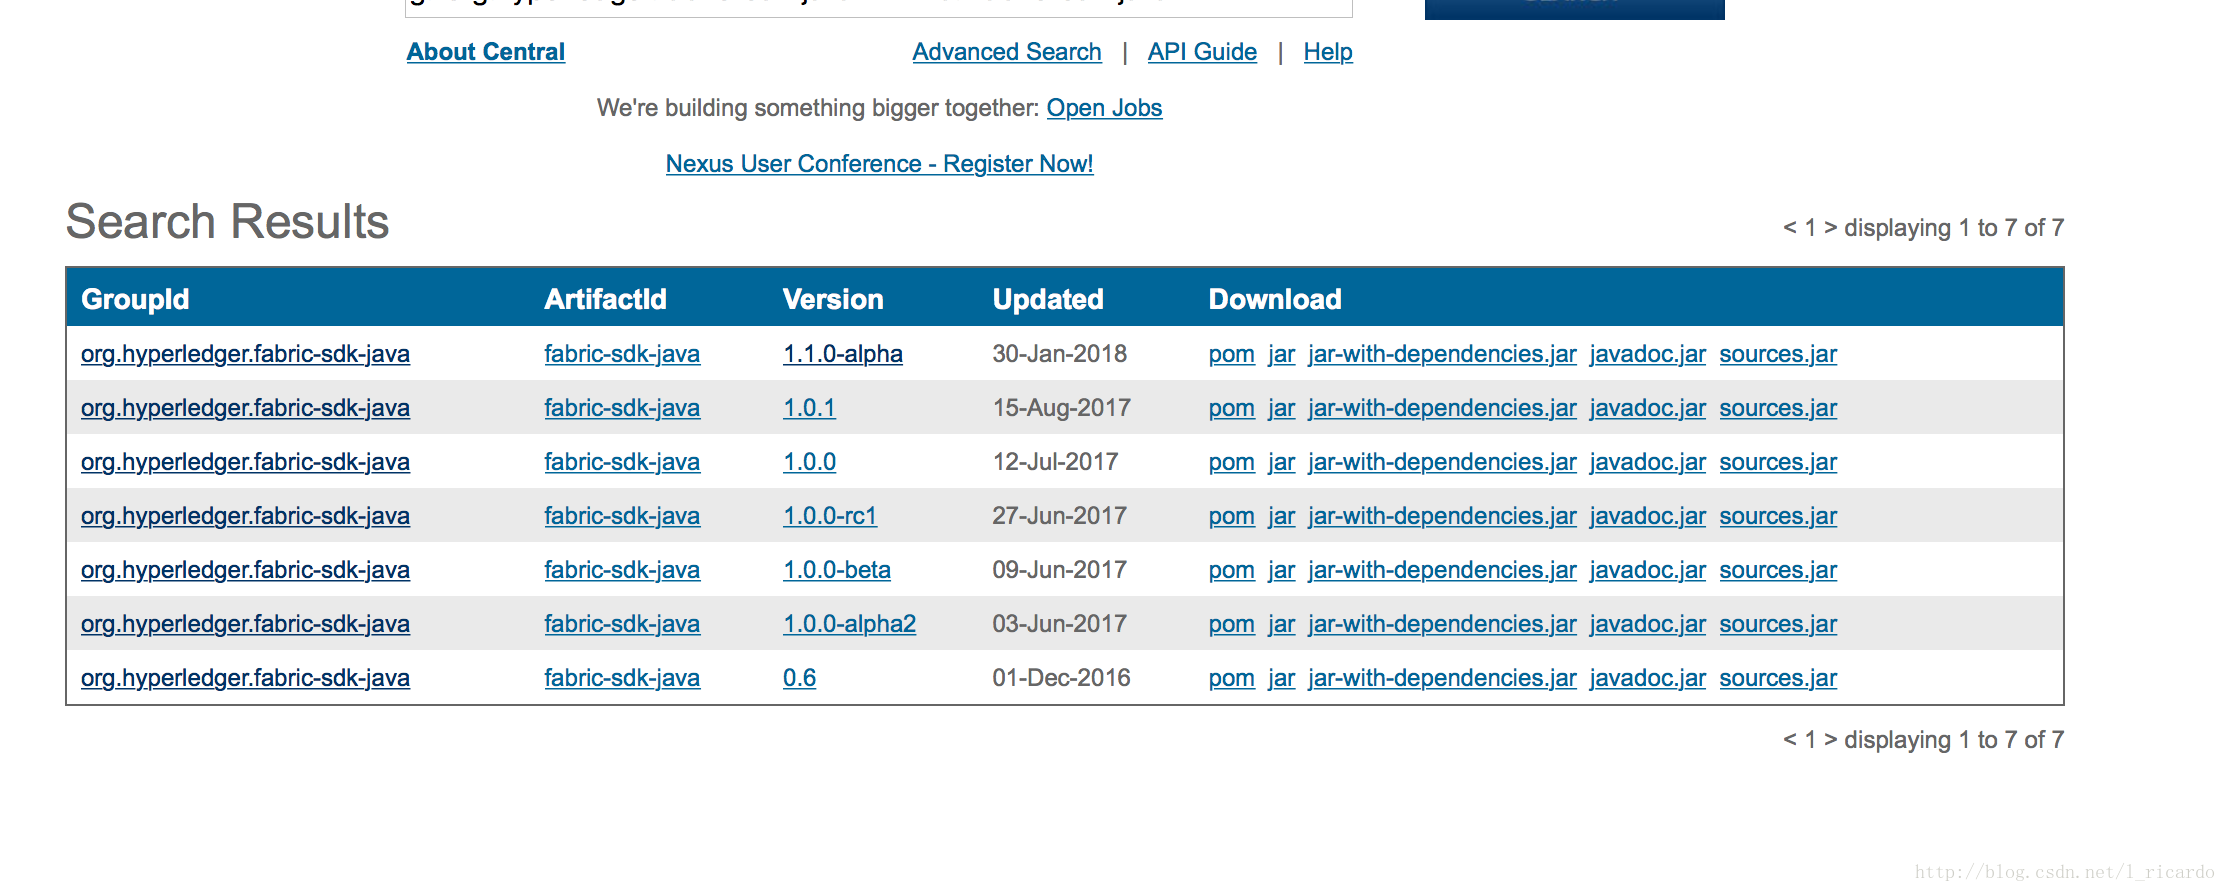Download javadoc.jar for 1.0.1
Screen dimensions: 2226x892
1647,408
